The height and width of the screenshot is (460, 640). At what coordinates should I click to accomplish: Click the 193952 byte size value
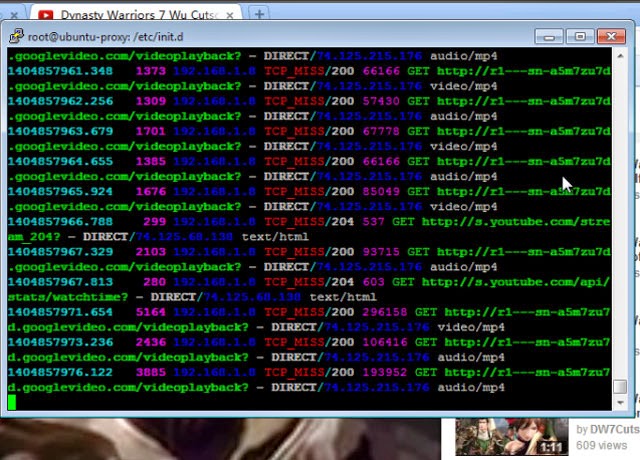(x=385, y=372)
